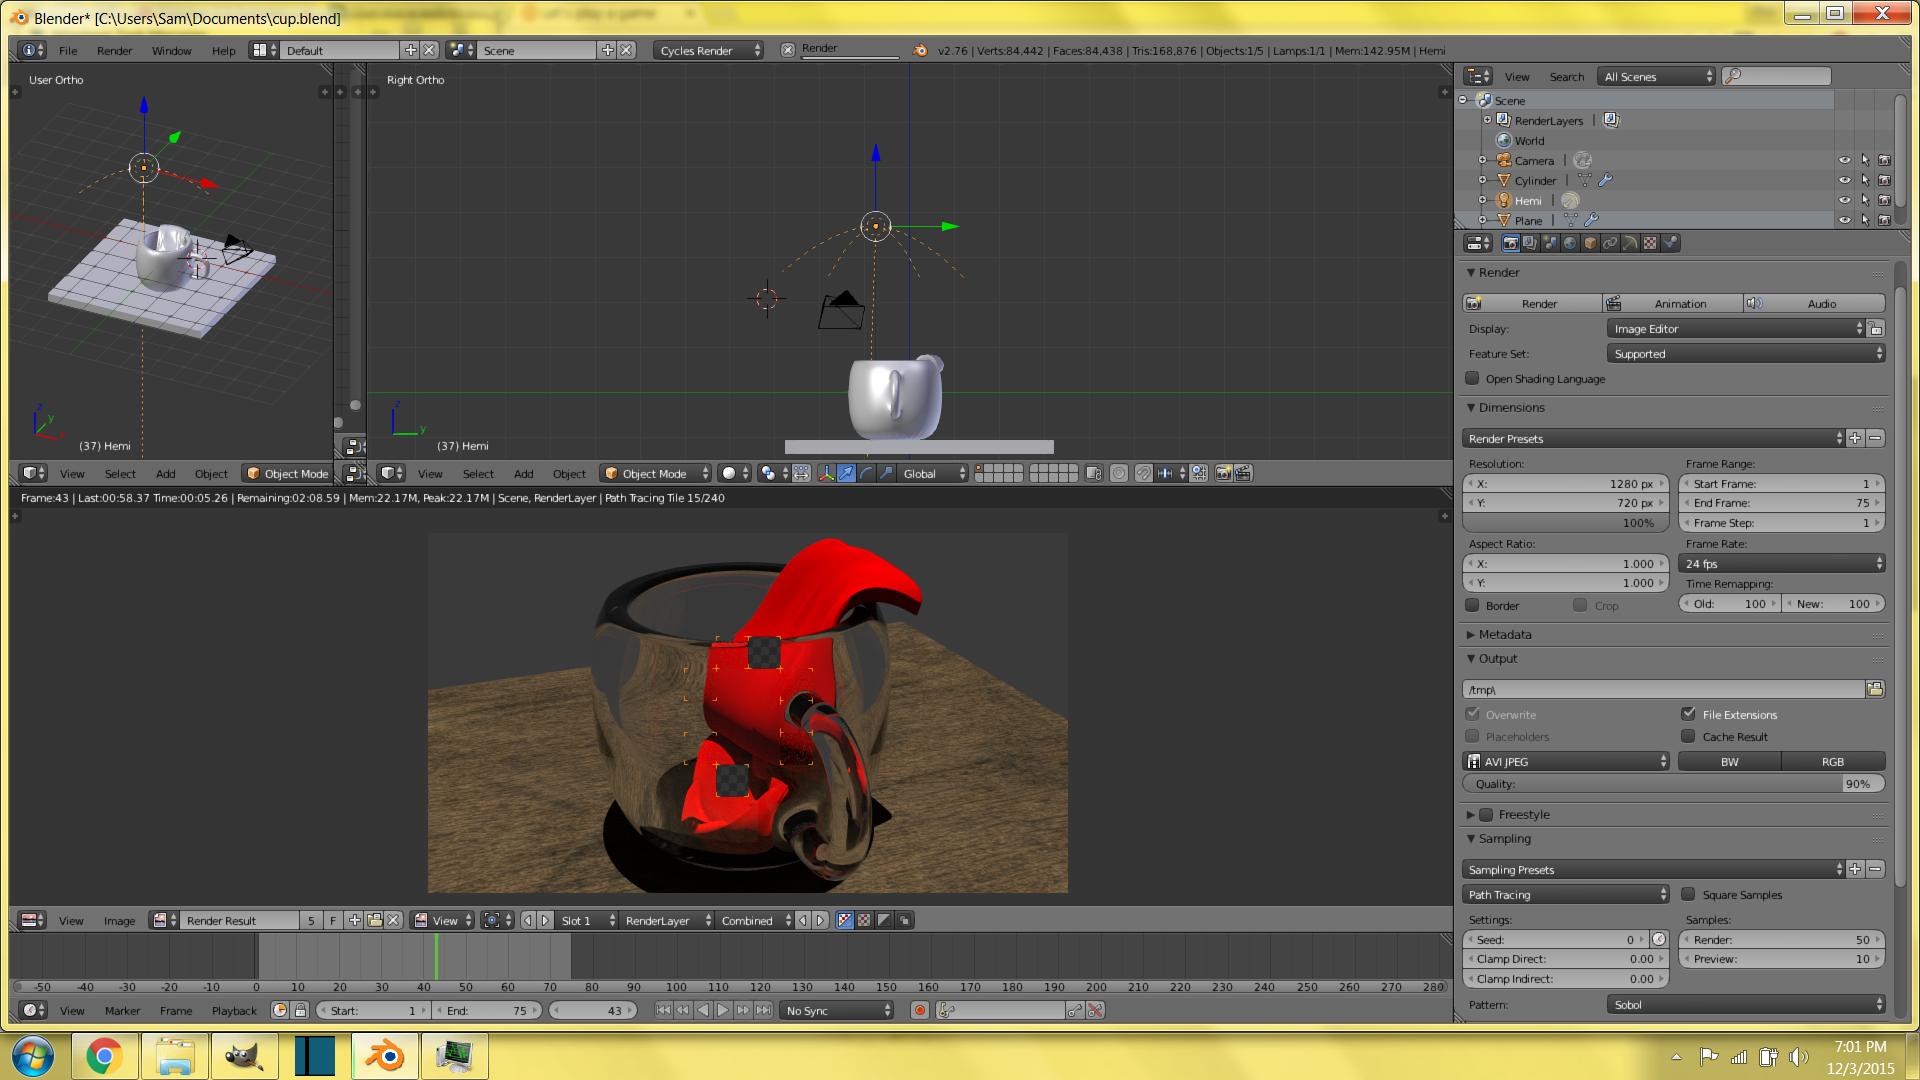Open the Playback menu in timeline

coord(234,1010)
